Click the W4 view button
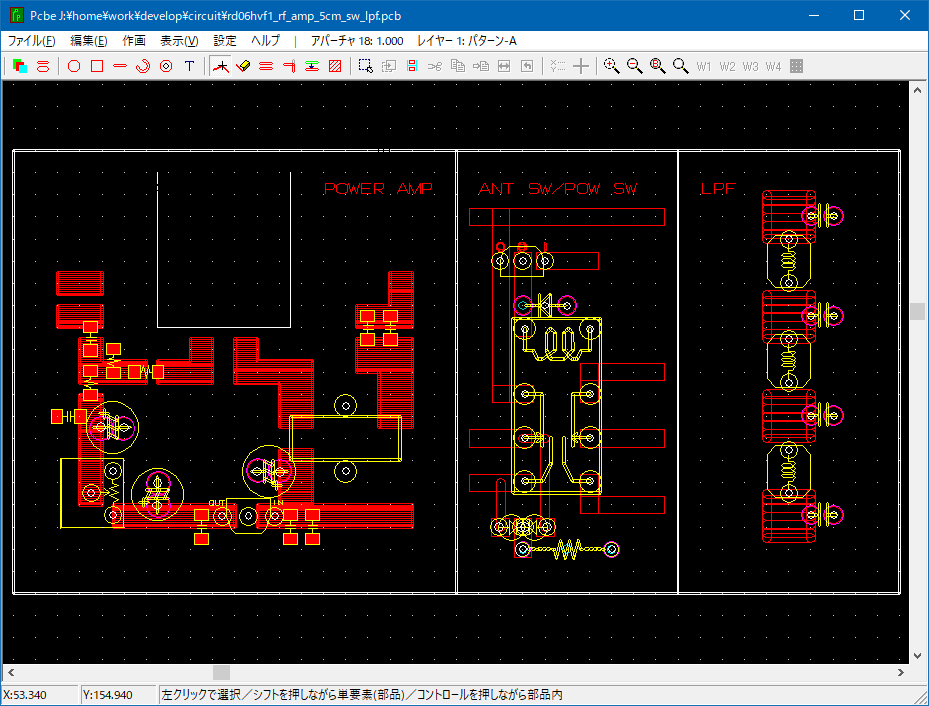 click(x=773, y=66)
